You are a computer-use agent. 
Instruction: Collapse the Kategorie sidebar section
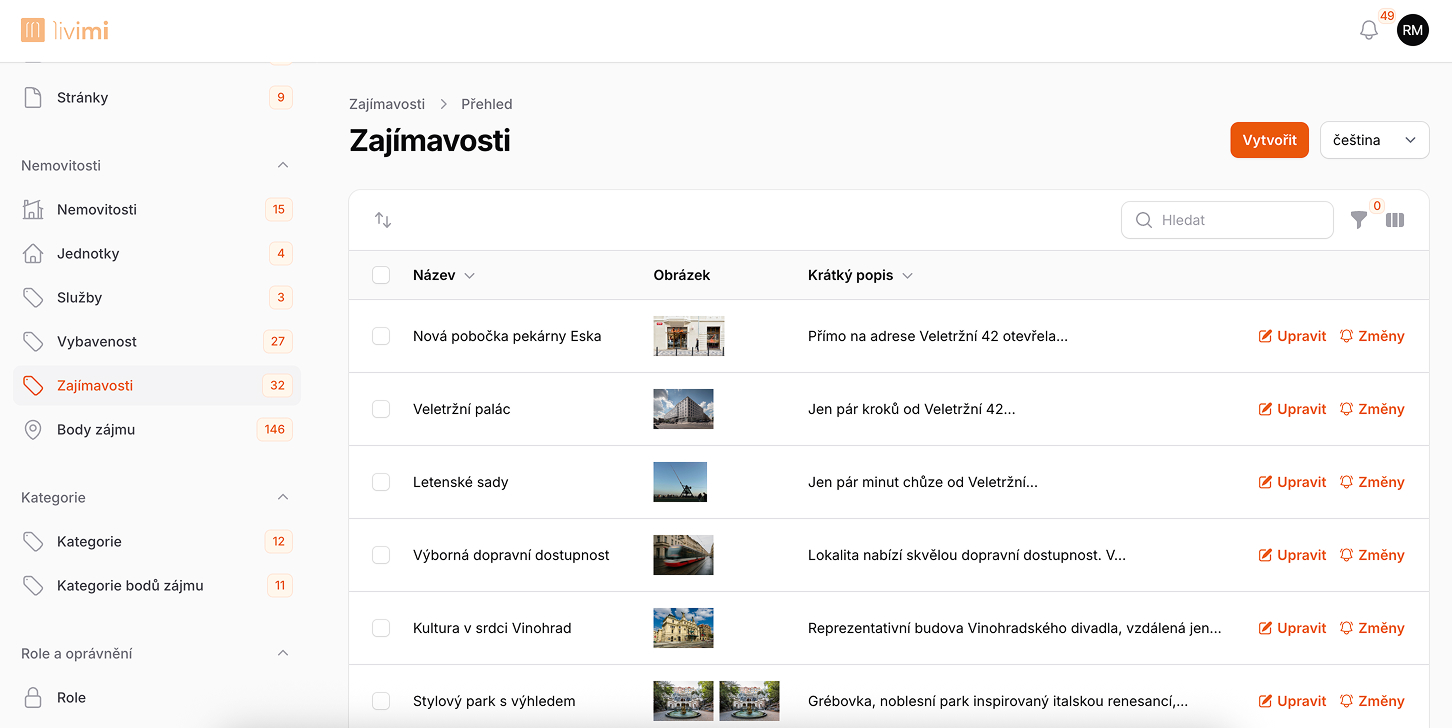pos(282,497)
